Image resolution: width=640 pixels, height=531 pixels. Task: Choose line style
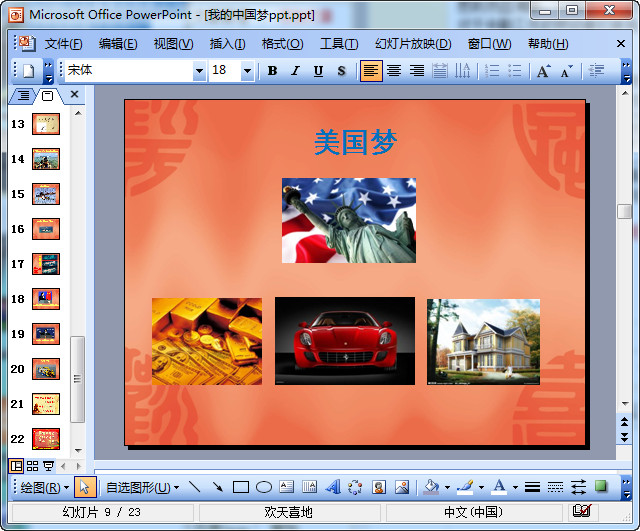(532, 487)
